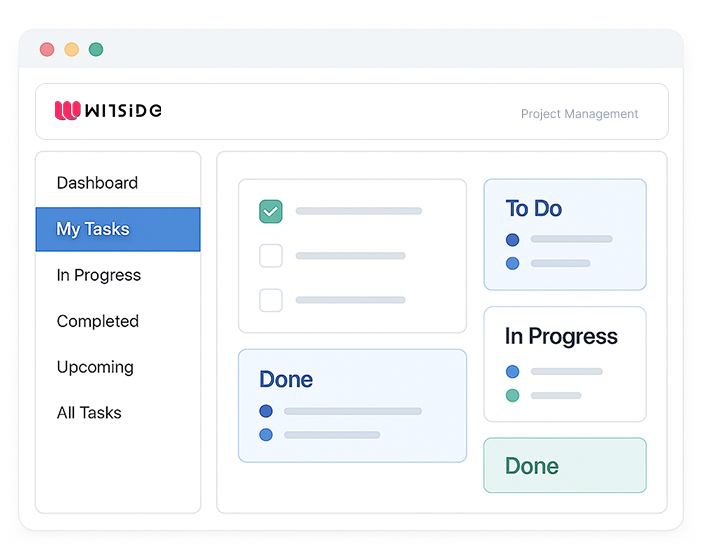
Task: Show Upcoming tasks in sidebar
Action: [95, 367]
